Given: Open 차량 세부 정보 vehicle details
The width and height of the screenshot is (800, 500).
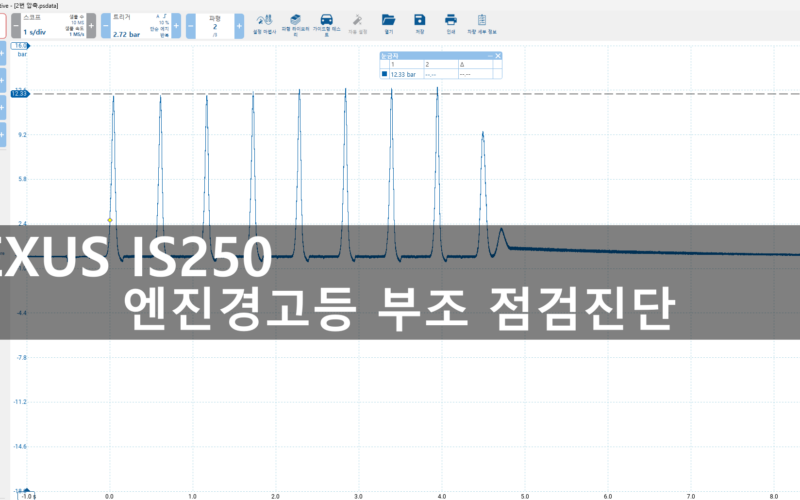Looking at the screenshot, I should [x=483, y=22].
